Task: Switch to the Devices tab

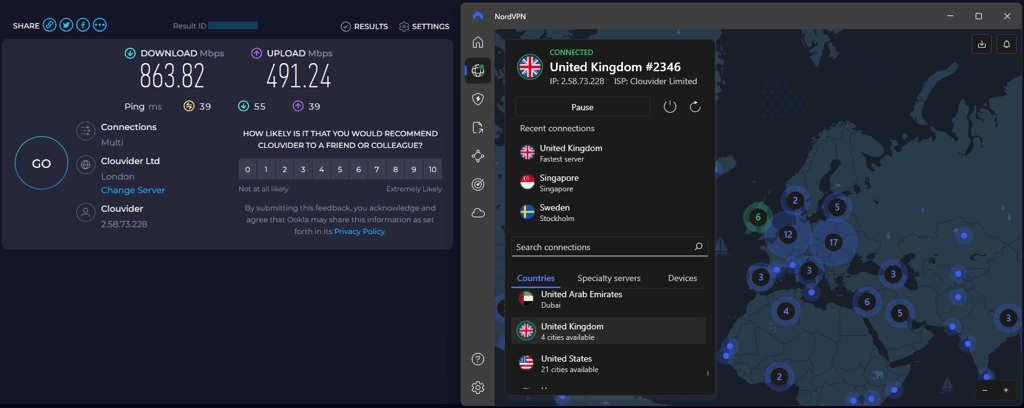Action: tap(682, 278)
